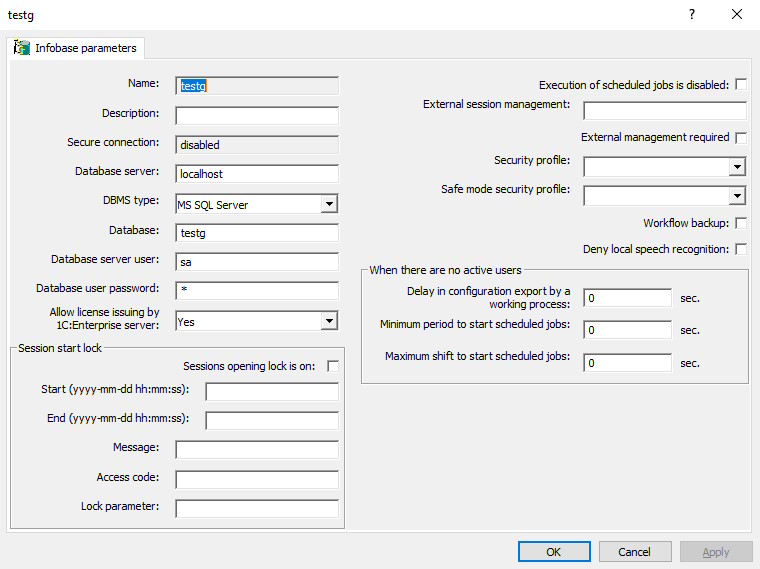Click the session lock Access code field
Screen dimensions: 760x569
pyautogui.click(x=257, y=480)
